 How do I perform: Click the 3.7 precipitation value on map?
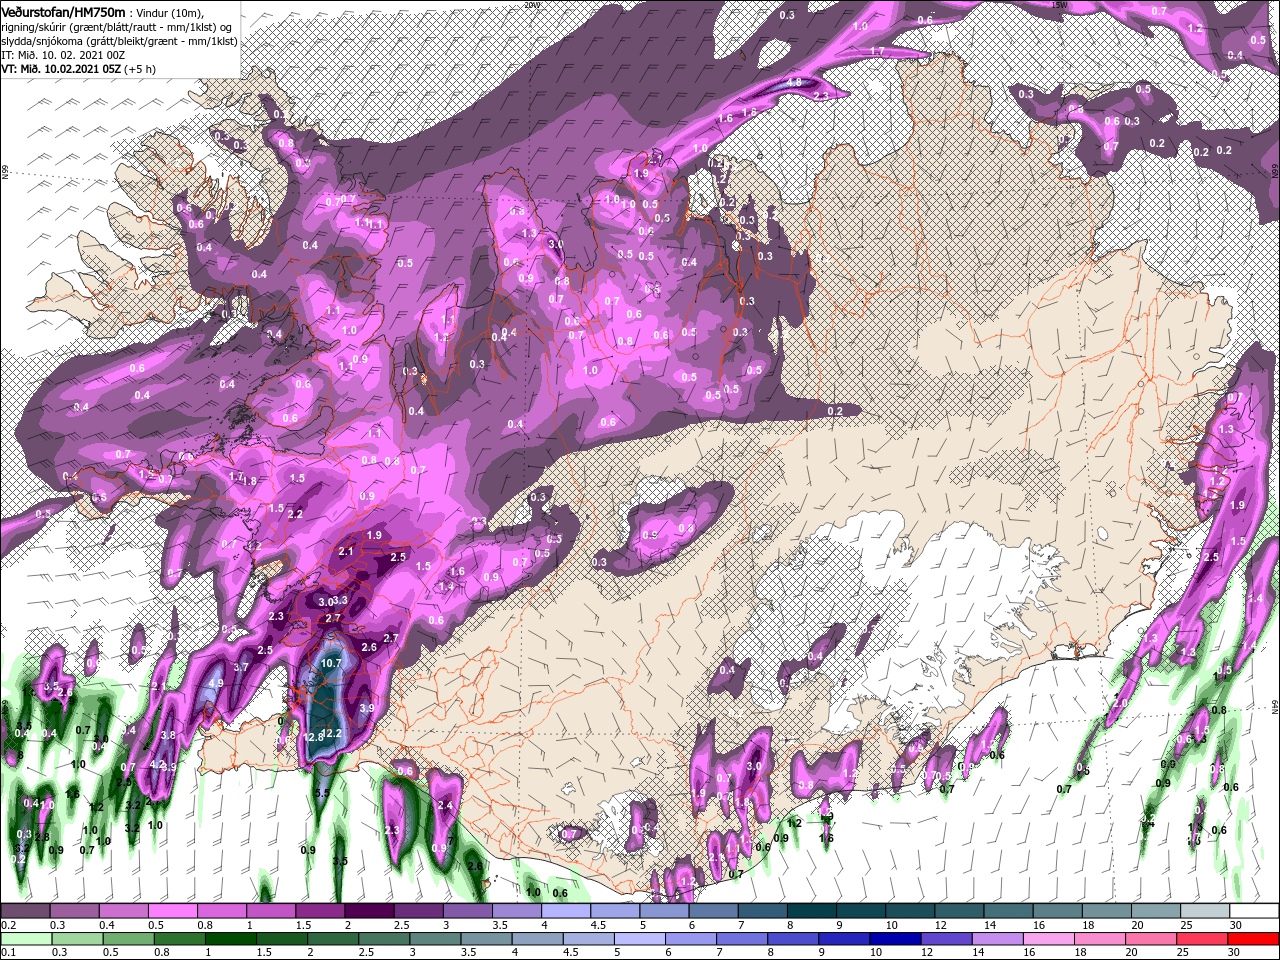pyautogui.click(x=241, y=667)
